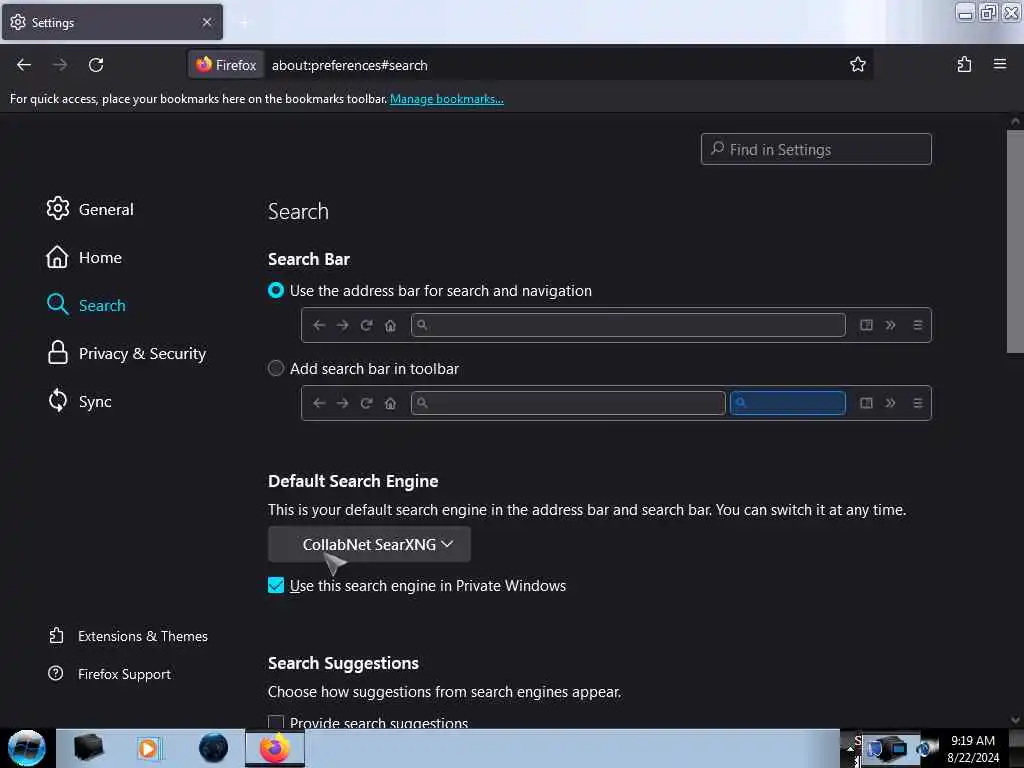
Task: Click the browser forward arrow
Action: tap(59, 65)
